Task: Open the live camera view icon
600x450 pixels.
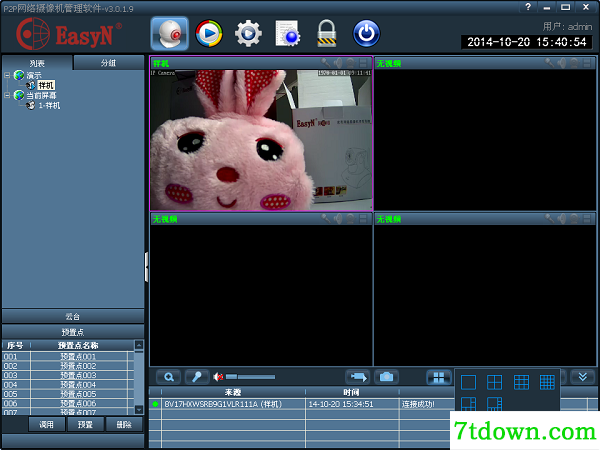Action: [170, 34]
